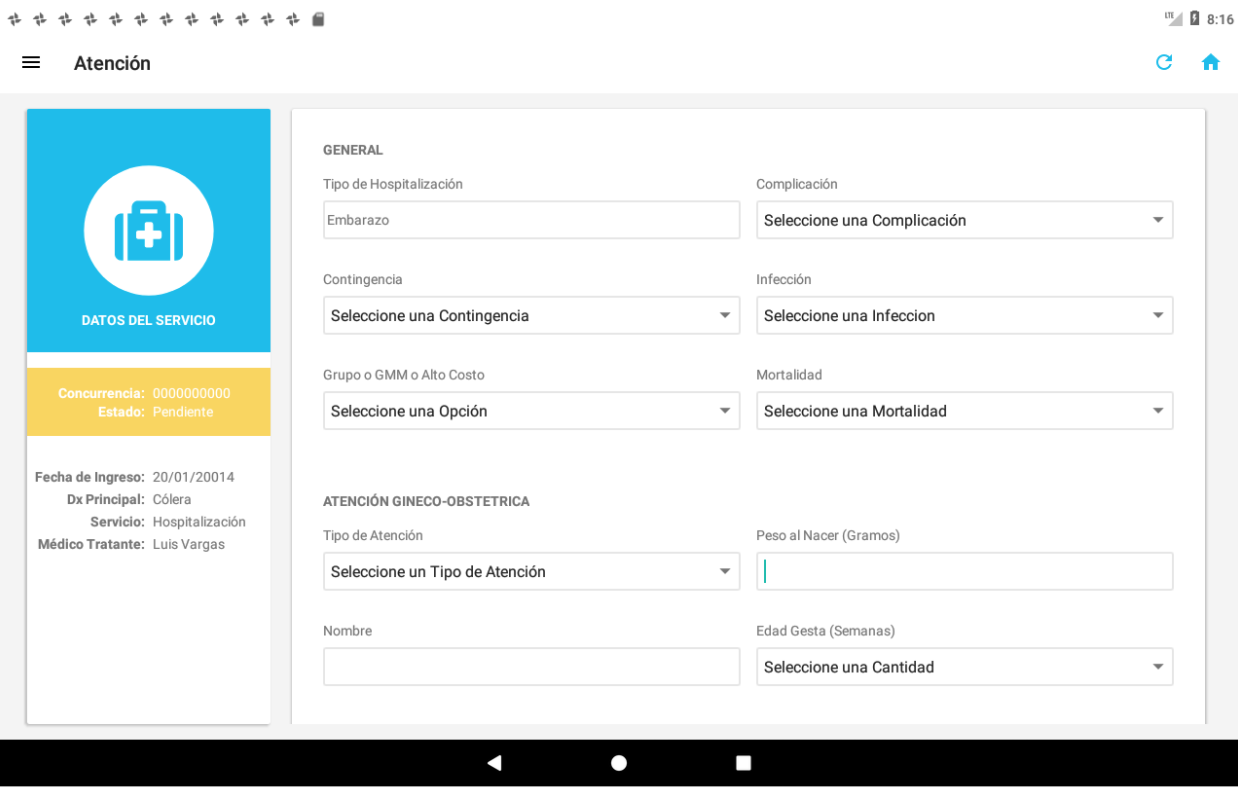Screen dimensions: 1238x788
Task: Click the Nombre text field
Action: tap(531, 667)
